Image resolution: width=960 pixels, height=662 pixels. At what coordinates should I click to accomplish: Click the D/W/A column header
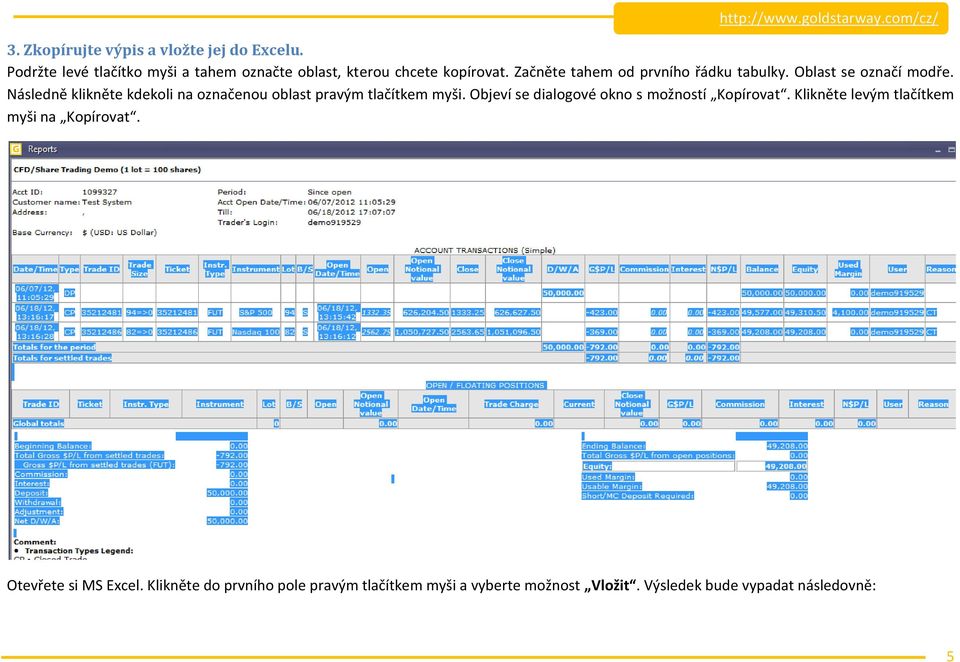[x=563, y=269]
